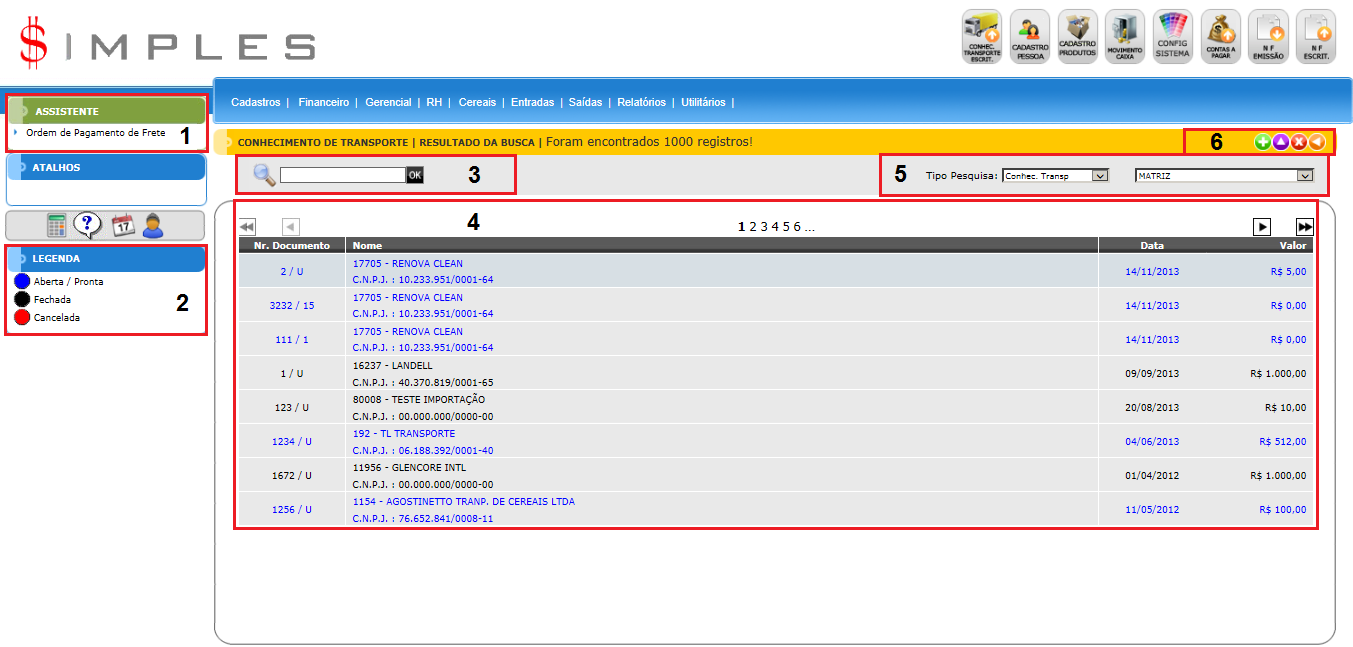The image size is (1353, 647).
Task: Open the Financeiro menu
Action: 323,102
